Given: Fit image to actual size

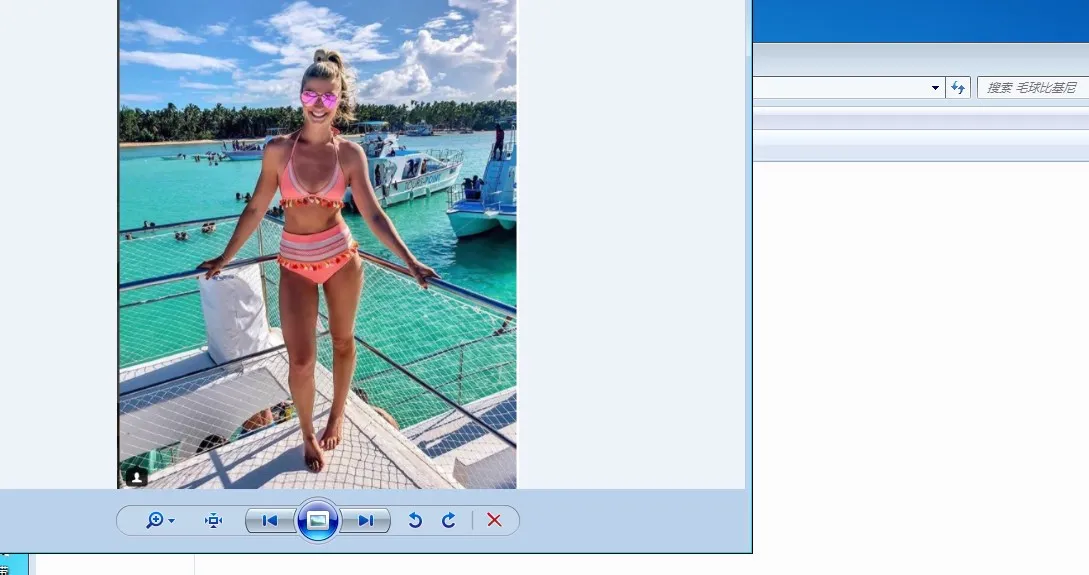Looking at the screenshot, I should 213,520.
